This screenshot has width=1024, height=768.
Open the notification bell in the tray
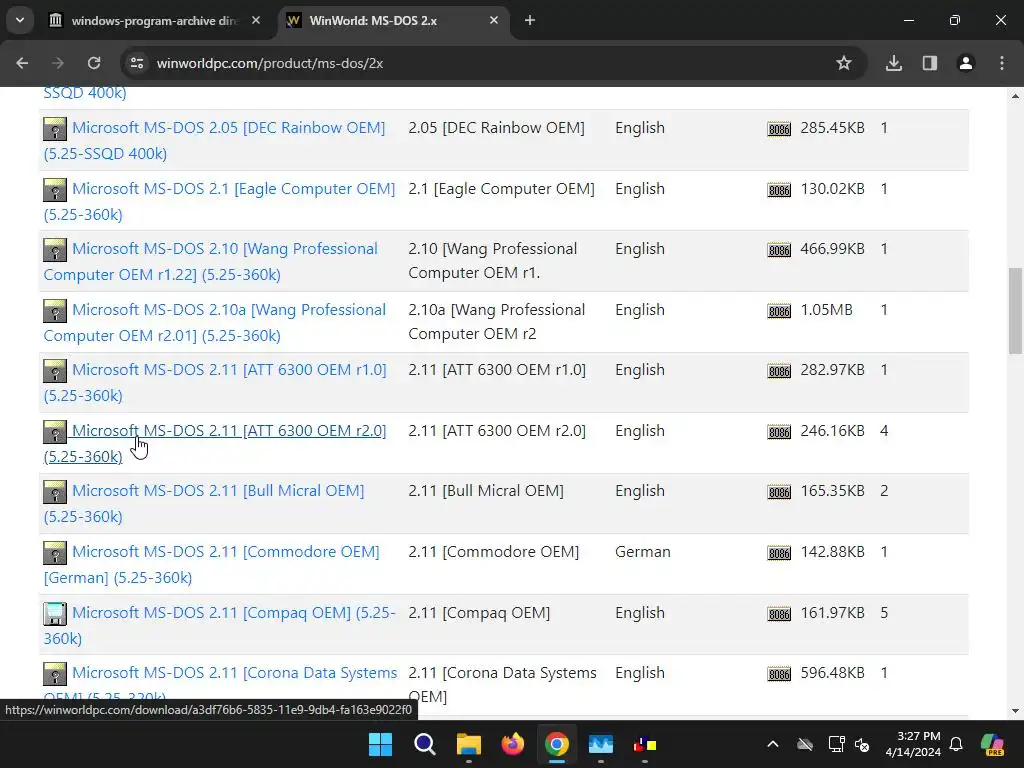tap(956, 744)
